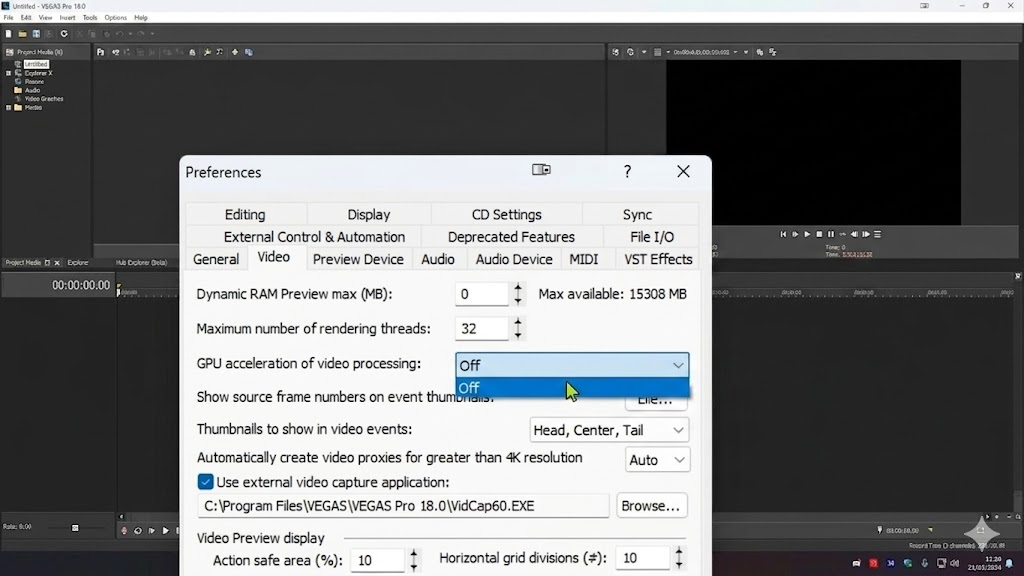Go to start in video preview transport

click(783, 234)
